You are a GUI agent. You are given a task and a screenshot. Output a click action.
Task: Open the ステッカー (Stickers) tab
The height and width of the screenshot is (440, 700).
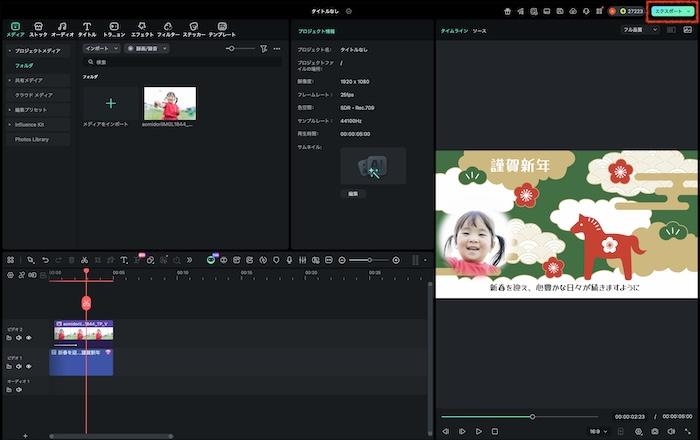pyautogui.click(x=194, y=29)
